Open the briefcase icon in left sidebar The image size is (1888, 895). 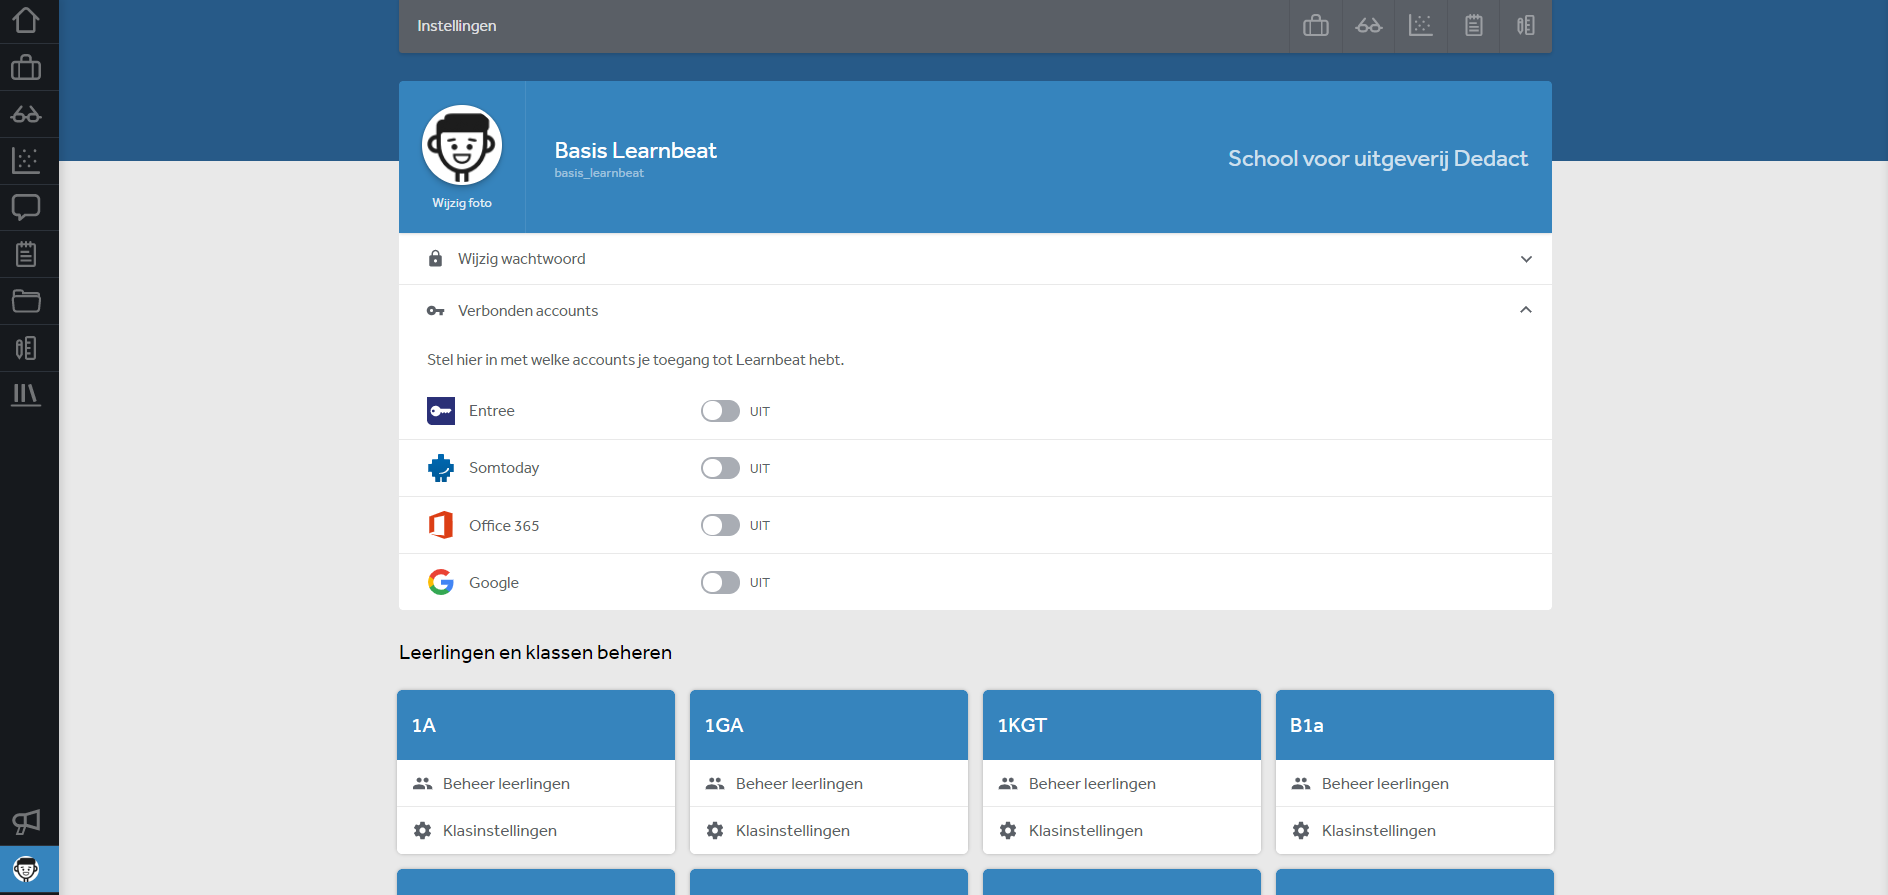pos(26,67)
